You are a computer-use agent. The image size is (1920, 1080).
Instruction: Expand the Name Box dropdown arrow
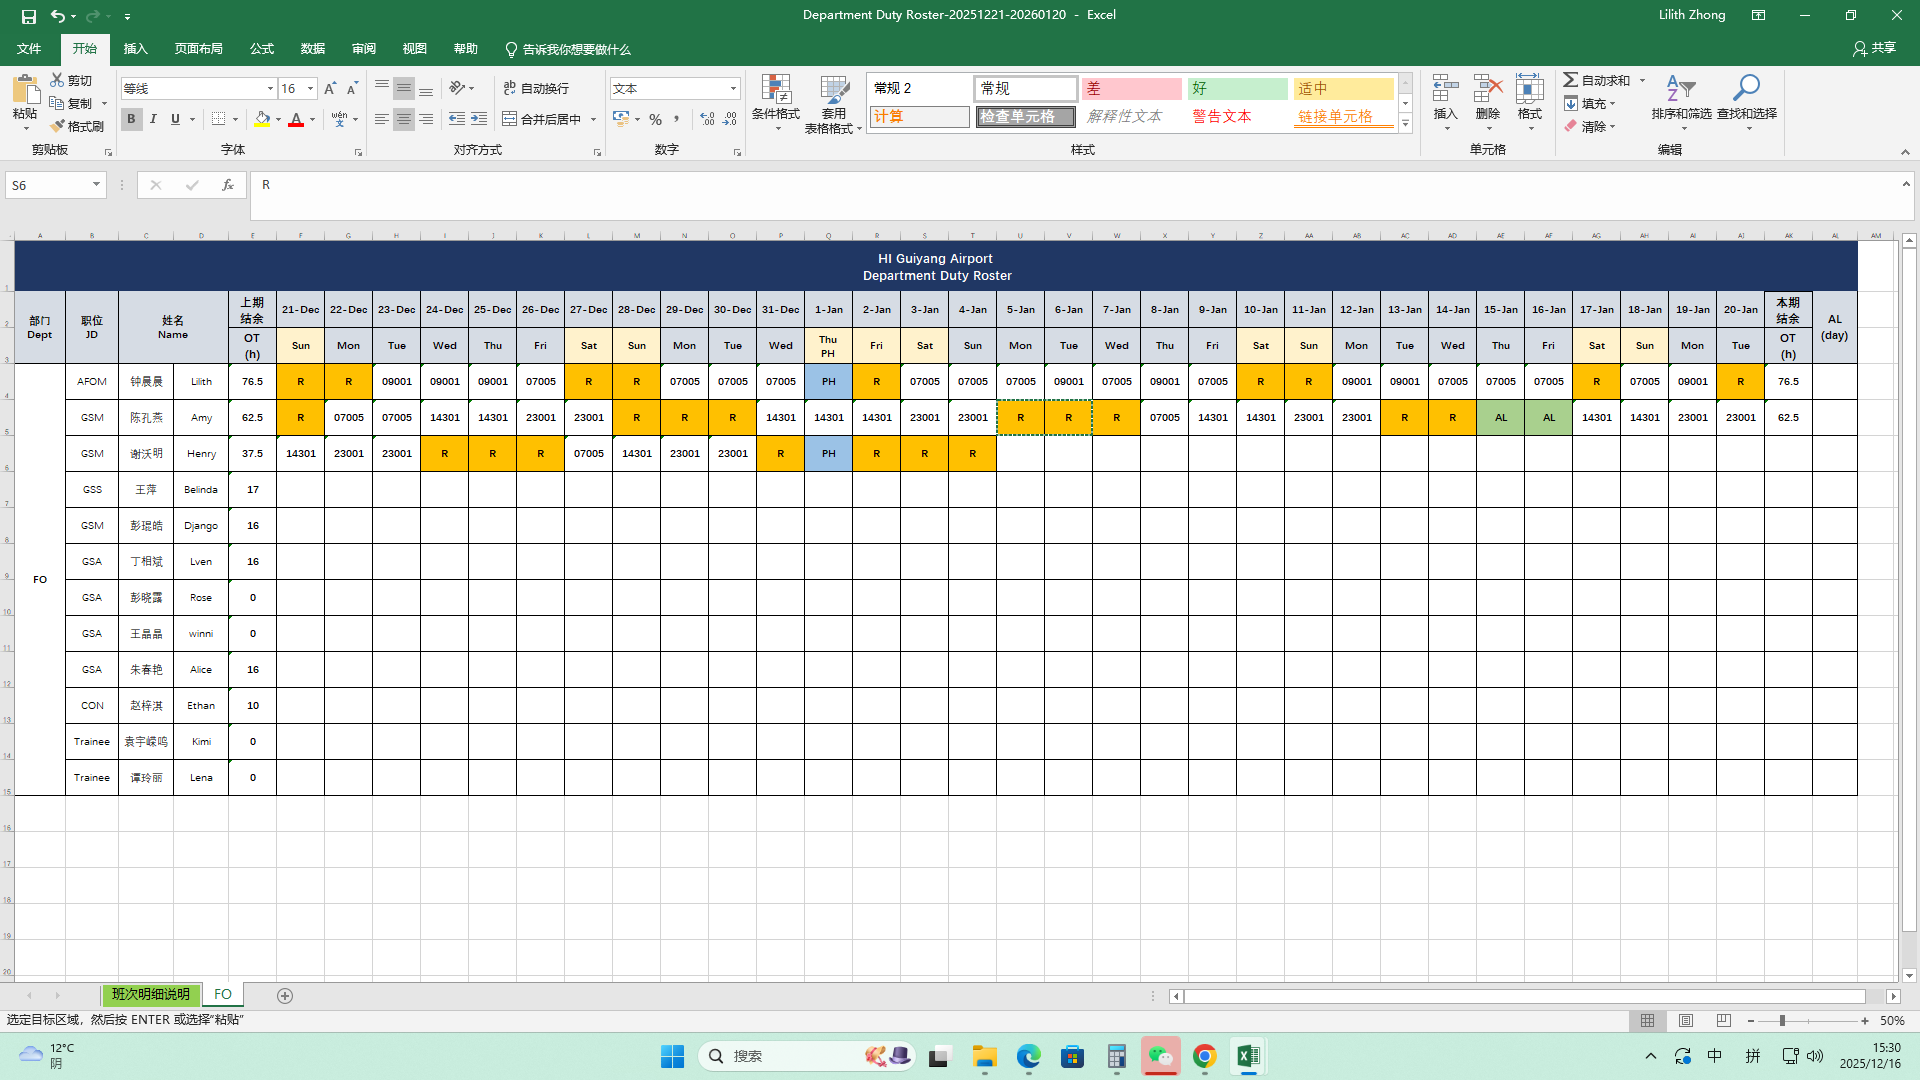96,185
